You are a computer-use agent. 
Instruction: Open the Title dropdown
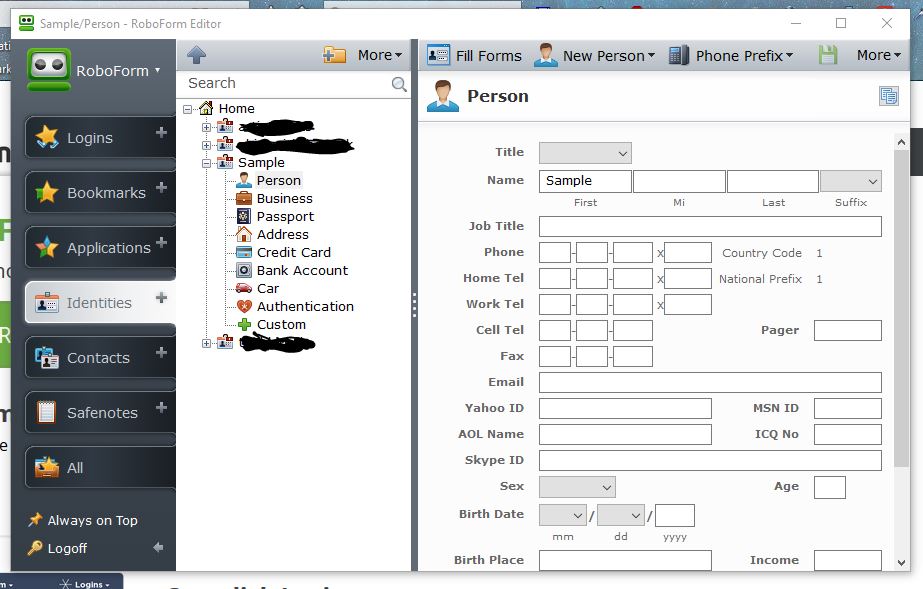[x=585, y=153]
